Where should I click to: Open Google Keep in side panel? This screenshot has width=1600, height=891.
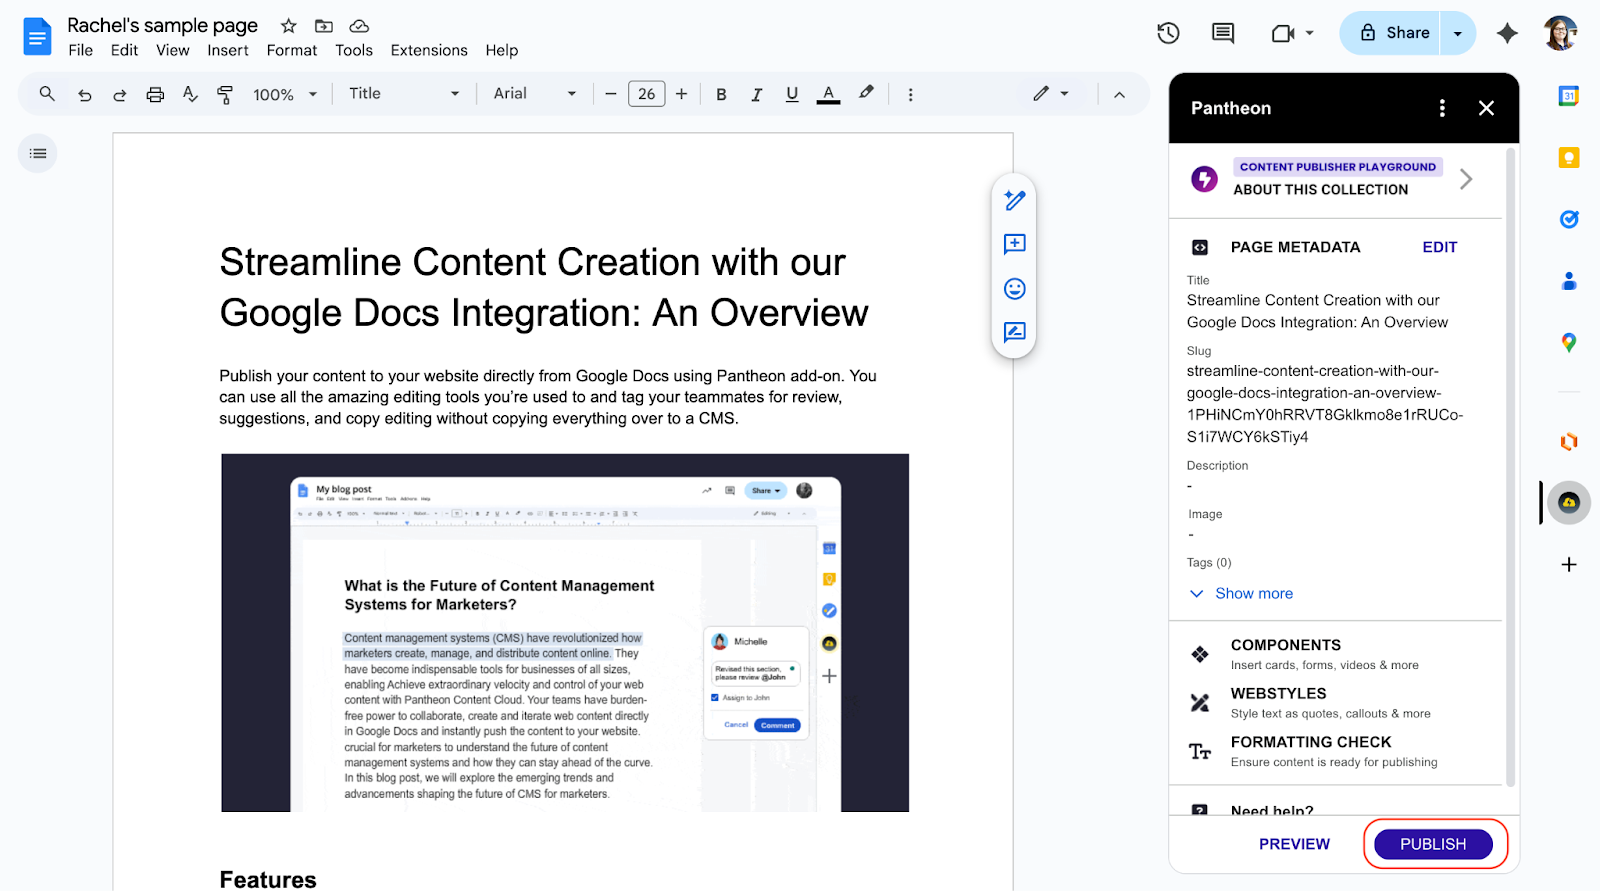pyautogui.click(x=1569, y=158)
